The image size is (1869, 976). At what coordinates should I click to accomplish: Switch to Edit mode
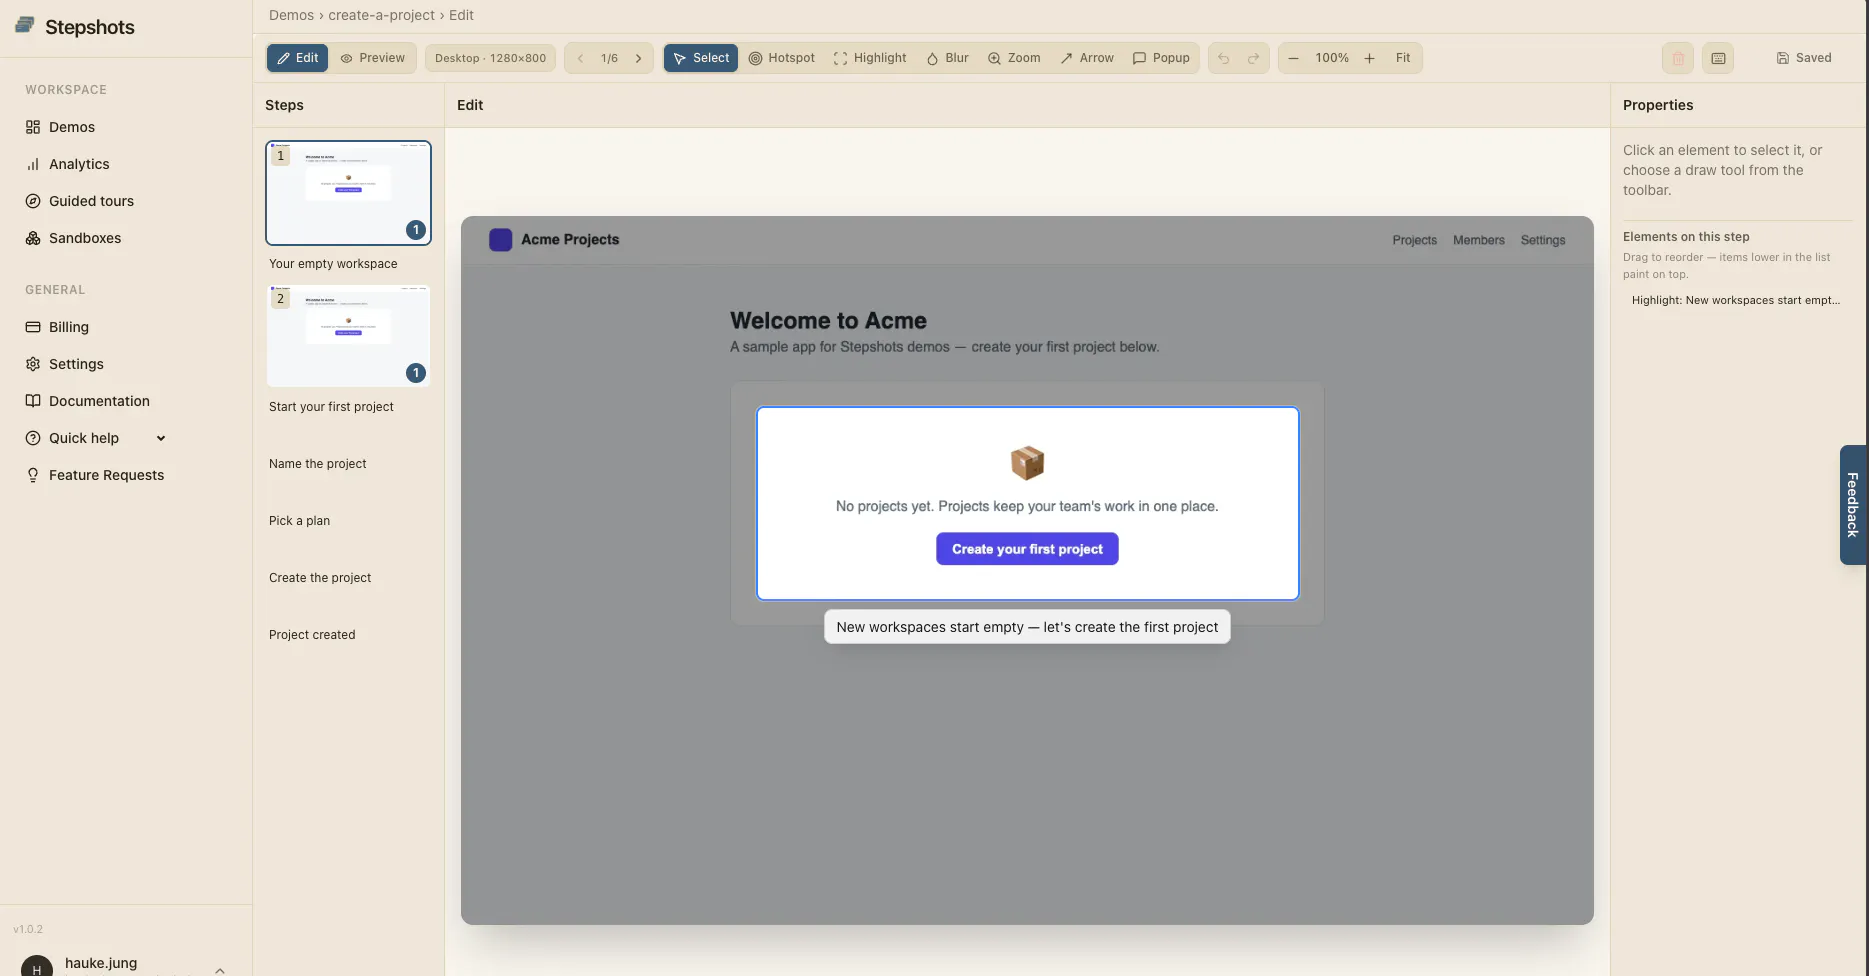(297, 58)
